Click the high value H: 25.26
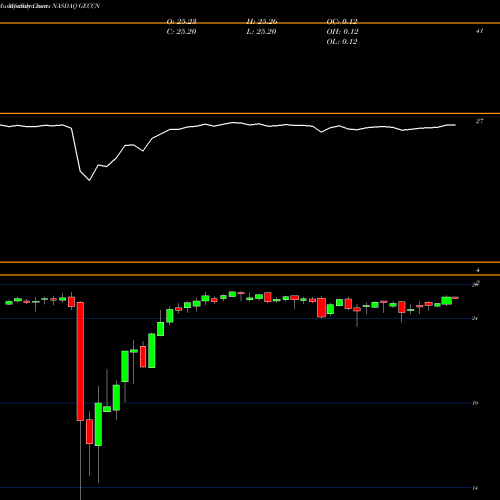Viewport: 500px width, 500px height. point(262,22)
